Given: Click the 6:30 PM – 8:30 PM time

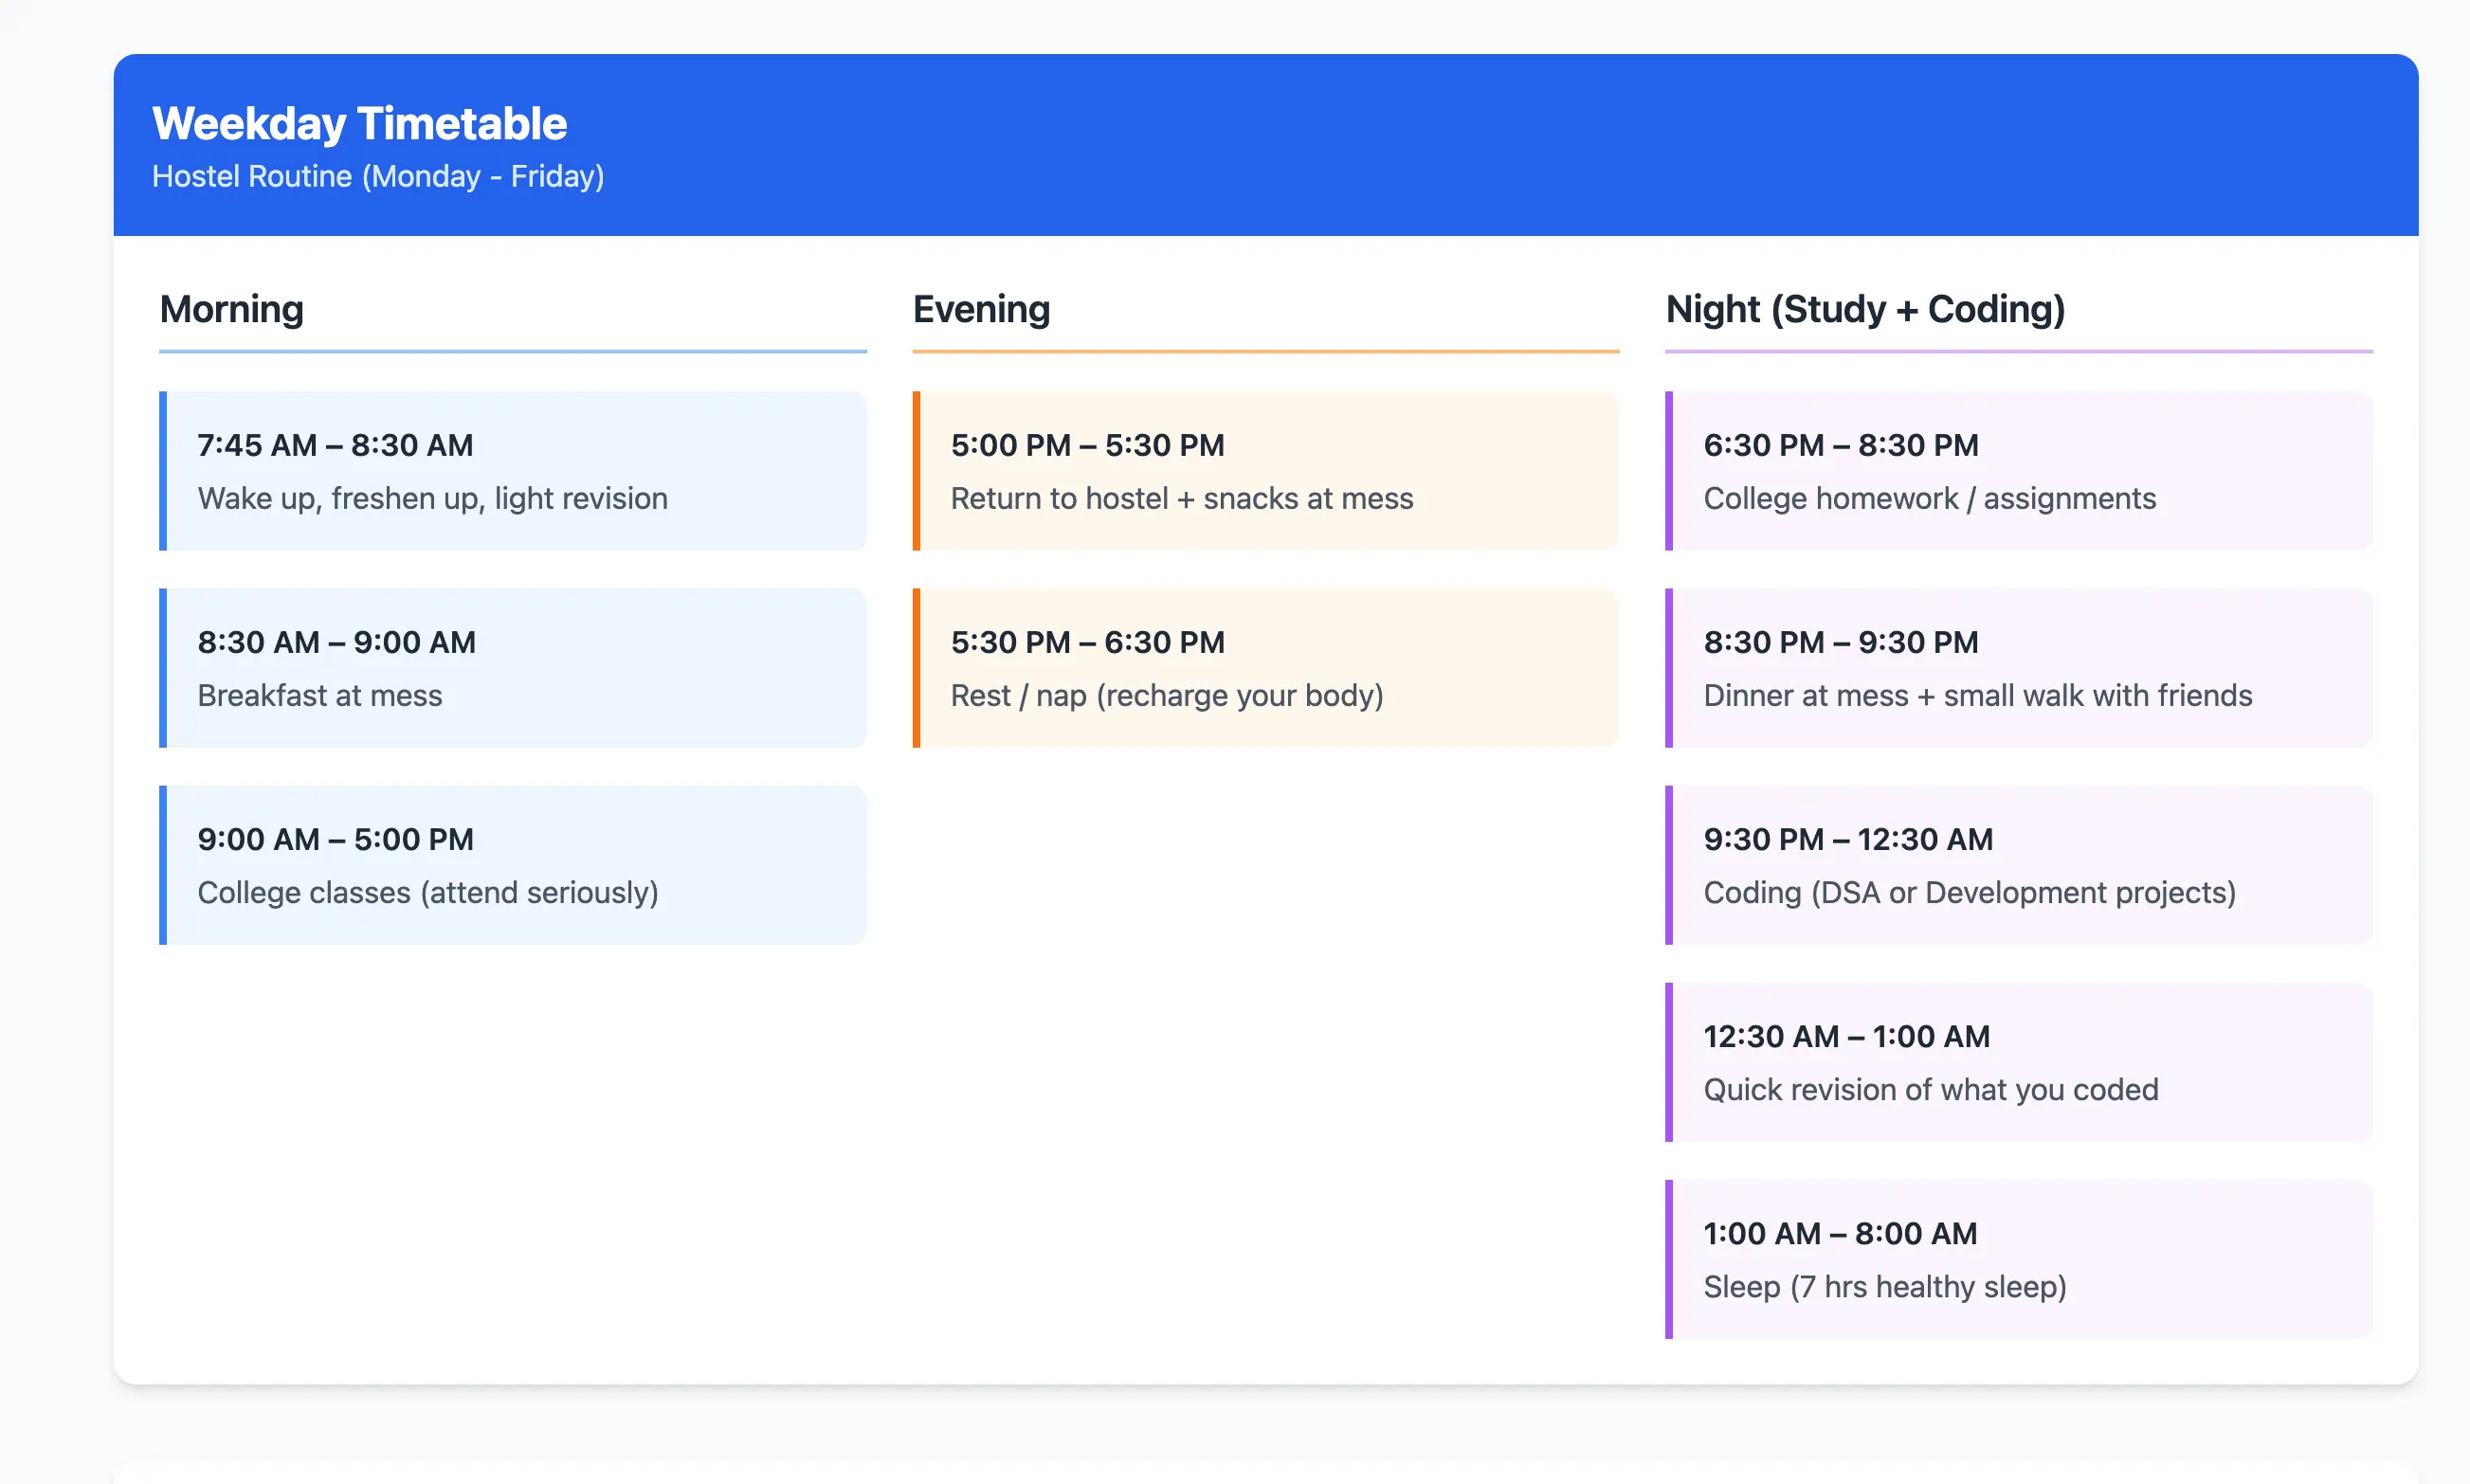Looking at the screenshot, I should coord(1840,445).
